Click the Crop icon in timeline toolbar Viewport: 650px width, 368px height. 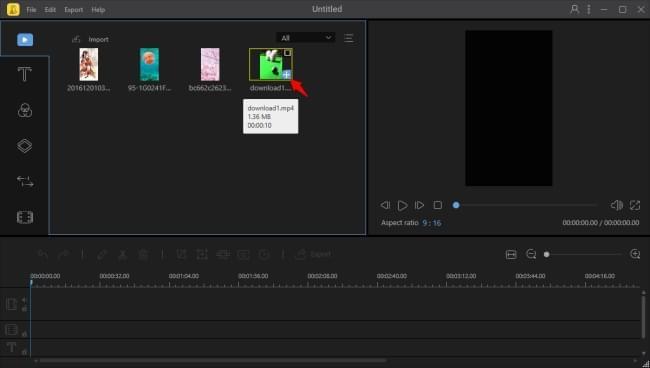(x=182, y=254)
